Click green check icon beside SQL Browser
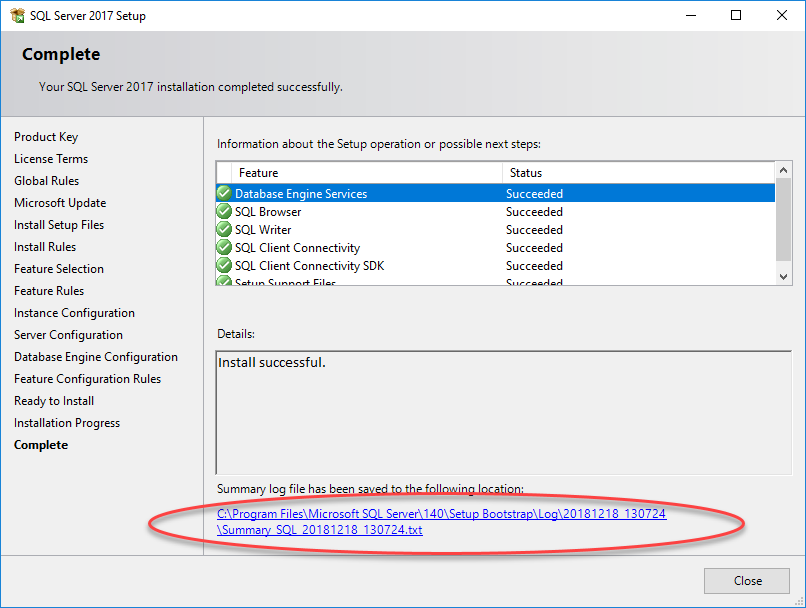Screen dimensions: 806x608 (x=224, y=212)
